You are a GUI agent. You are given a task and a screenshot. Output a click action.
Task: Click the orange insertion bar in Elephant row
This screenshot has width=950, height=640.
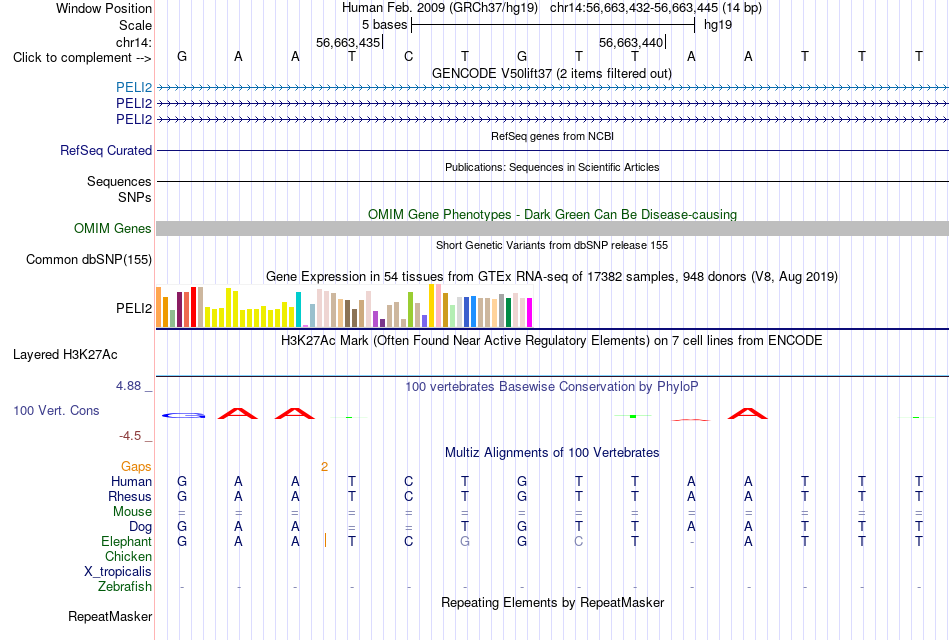point(325,540)
